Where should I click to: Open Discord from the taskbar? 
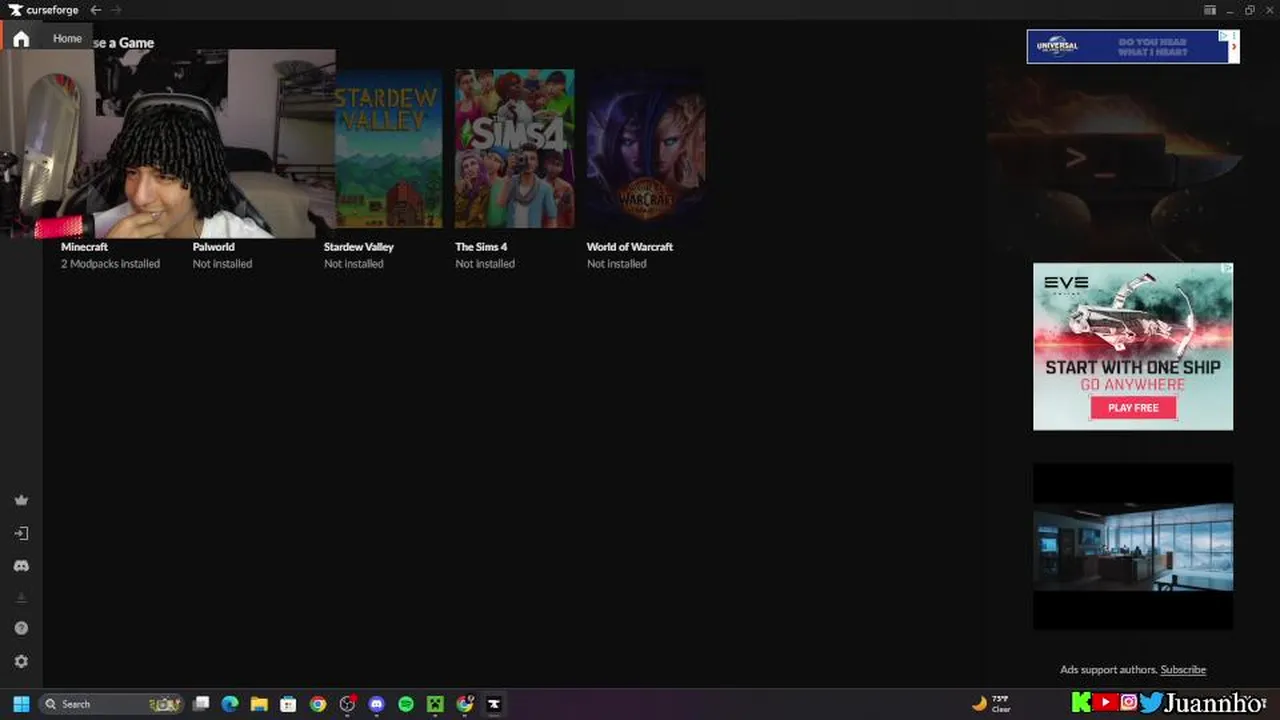point(376,704)
